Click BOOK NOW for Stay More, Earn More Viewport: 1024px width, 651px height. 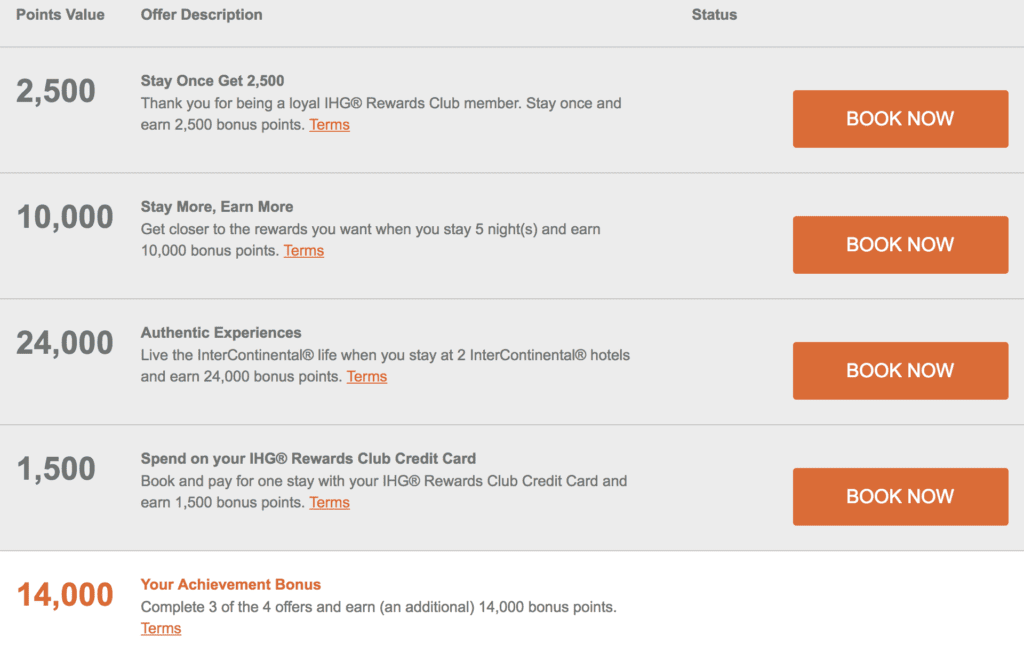(x=900, y=245)
